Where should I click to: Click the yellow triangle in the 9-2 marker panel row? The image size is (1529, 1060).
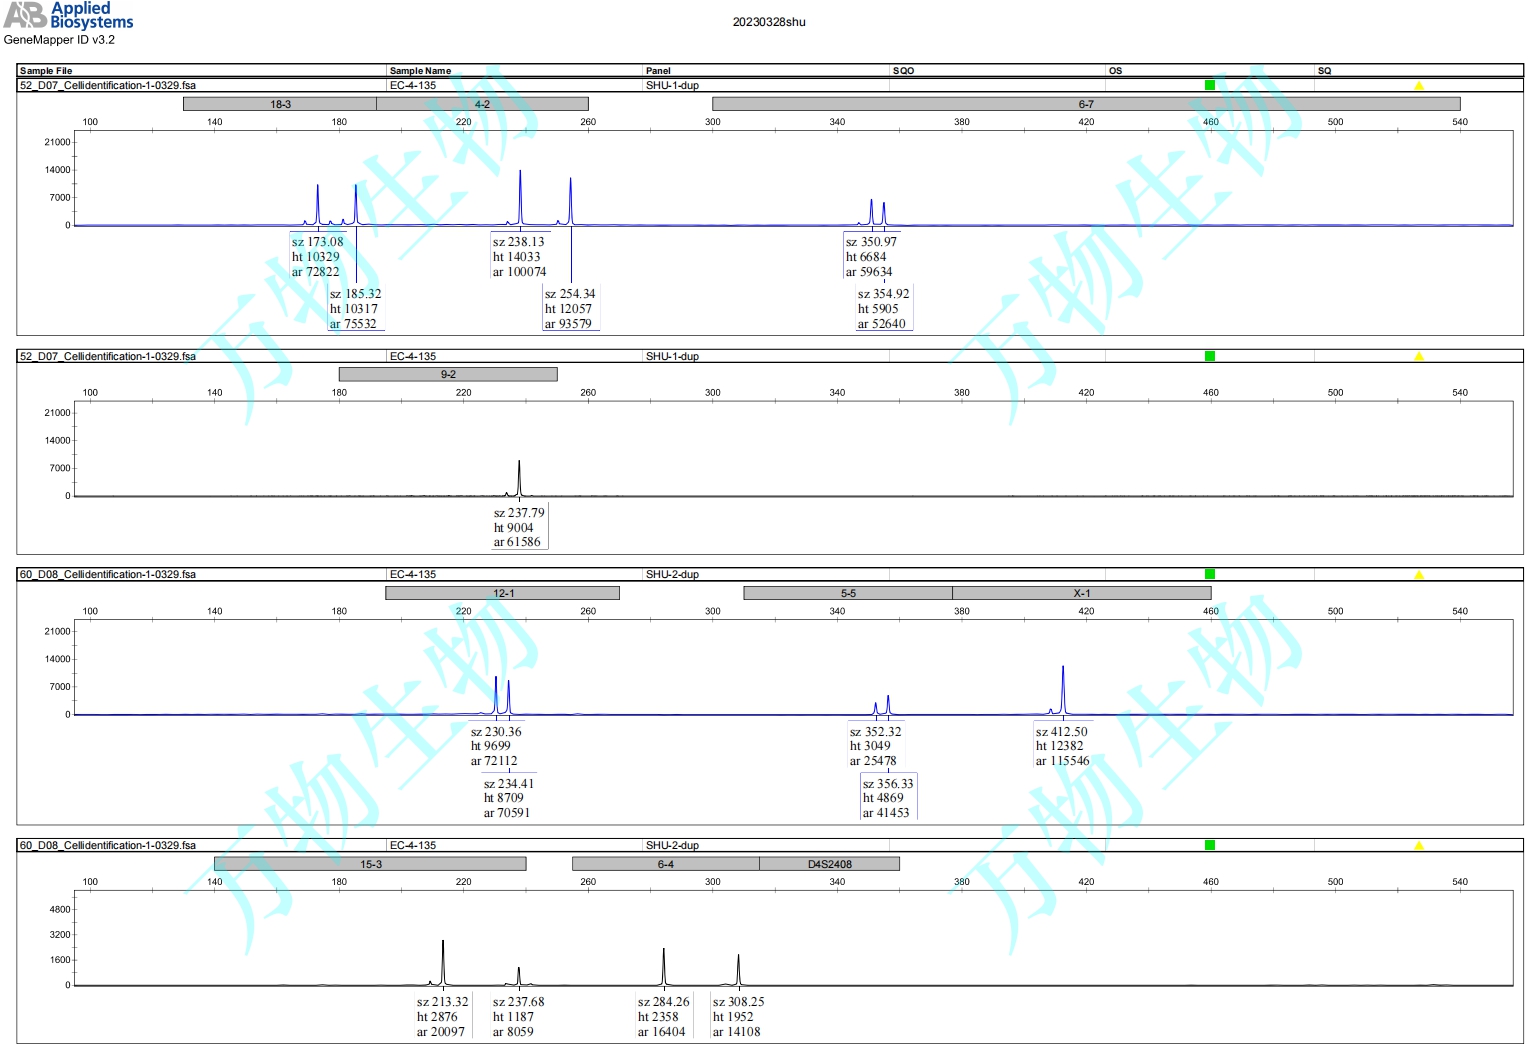pyautogui.click(x=1418, y=357)
